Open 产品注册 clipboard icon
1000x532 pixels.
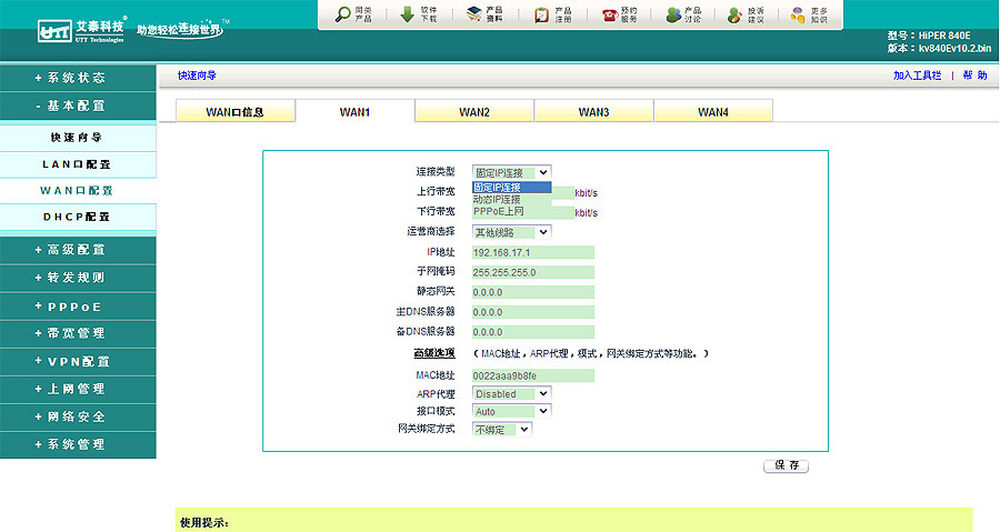click(x=541, y=14)
